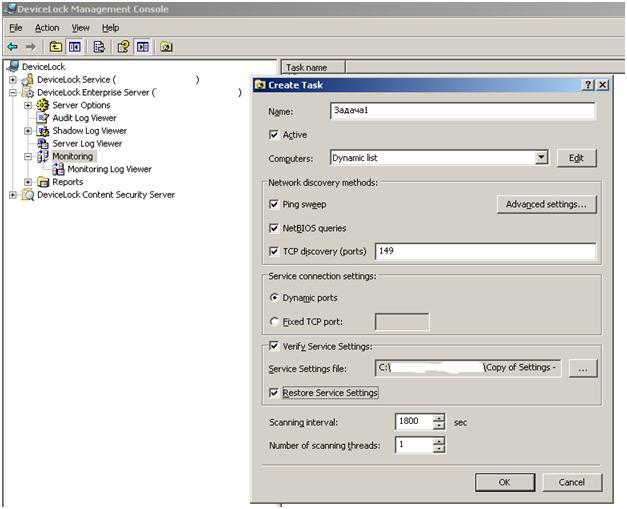Click the Create Task dialog title icon
This screenshot has width=627, height=509.
[260, 85]
